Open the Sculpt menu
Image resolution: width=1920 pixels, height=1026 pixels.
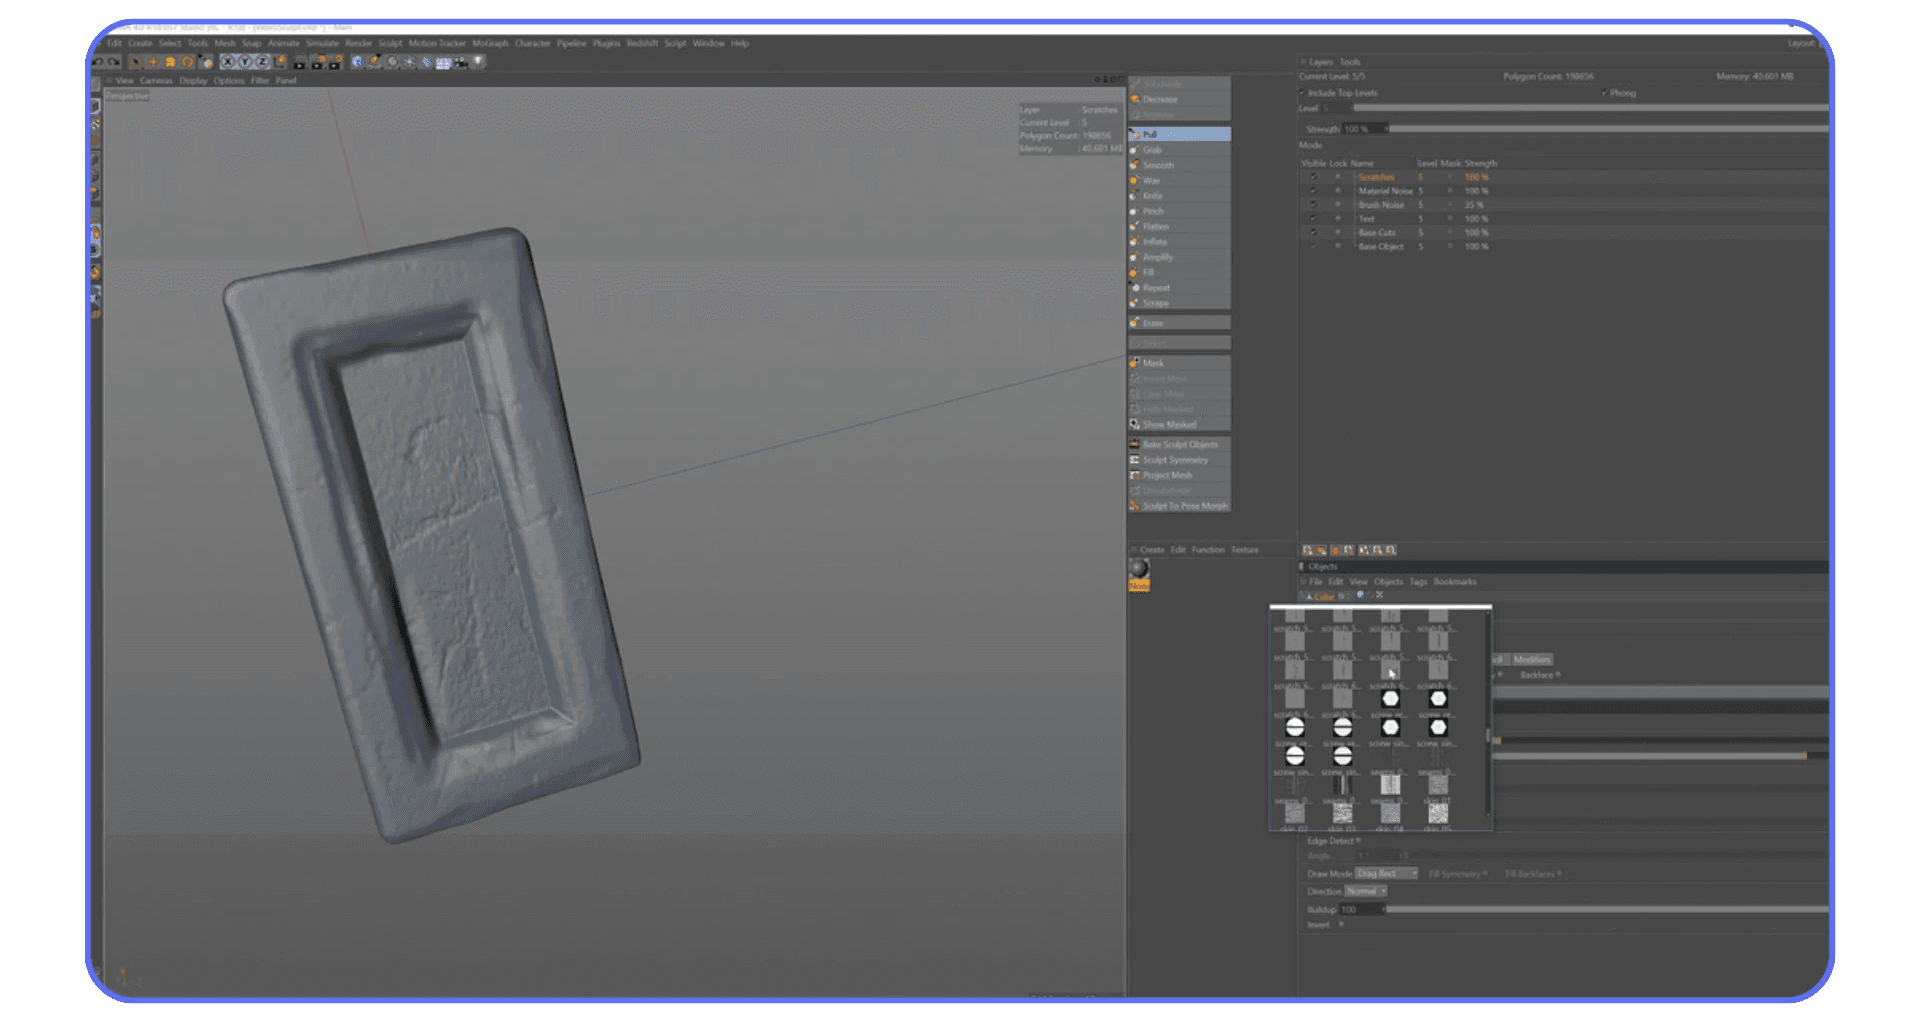tap(390, 43)
